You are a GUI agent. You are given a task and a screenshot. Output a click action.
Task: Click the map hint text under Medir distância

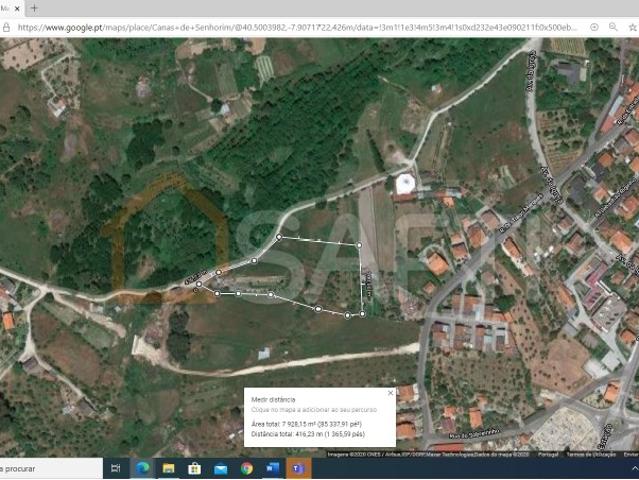[x=314, y=410]
